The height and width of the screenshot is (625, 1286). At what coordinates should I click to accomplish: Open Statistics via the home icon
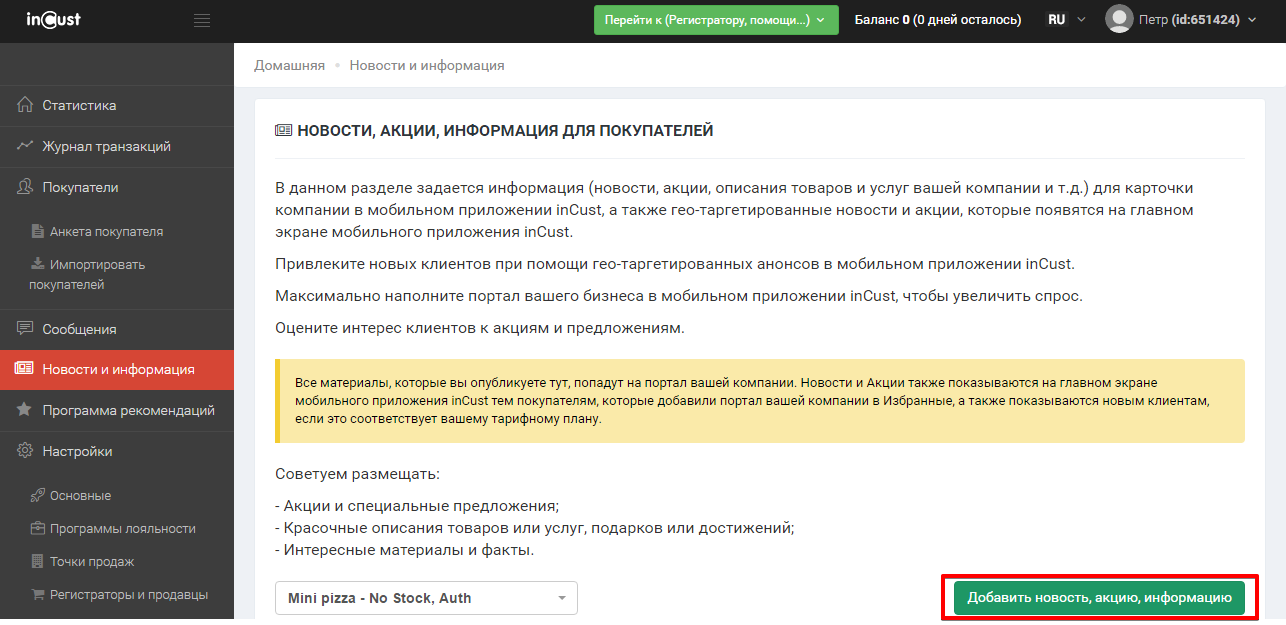click(x=25, y=105)
